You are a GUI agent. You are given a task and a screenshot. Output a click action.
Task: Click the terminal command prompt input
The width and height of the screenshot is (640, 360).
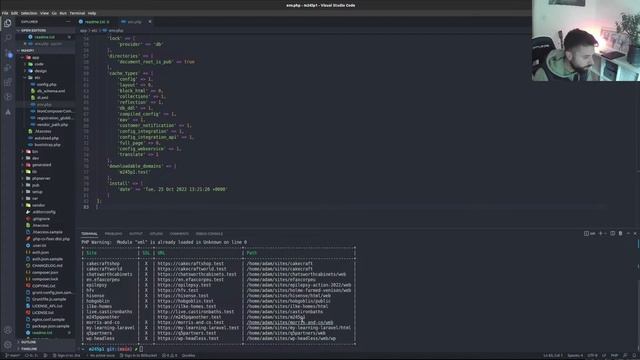tap(141, 349)
